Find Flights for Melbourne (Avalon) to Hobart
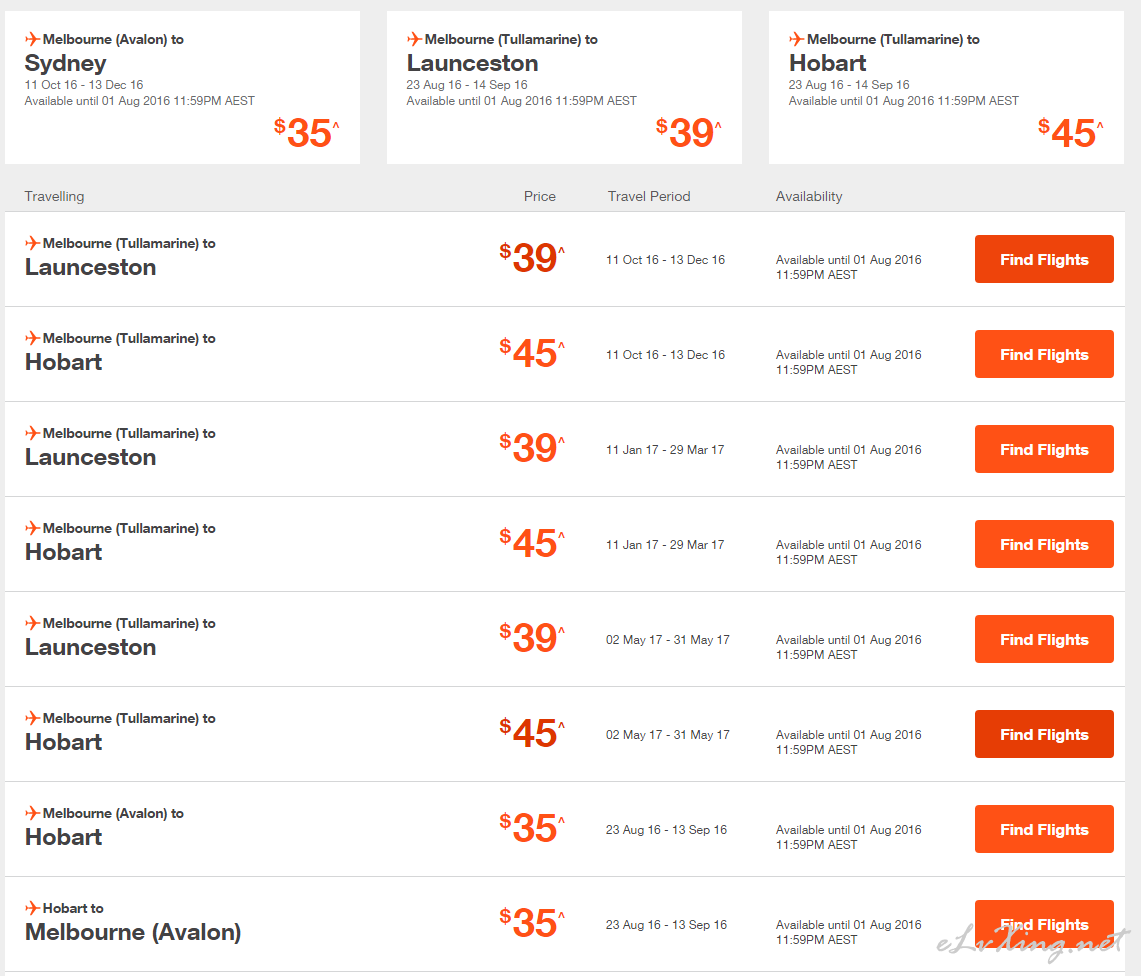Screen dimensions: 1141x976 tap(1044, 829)
